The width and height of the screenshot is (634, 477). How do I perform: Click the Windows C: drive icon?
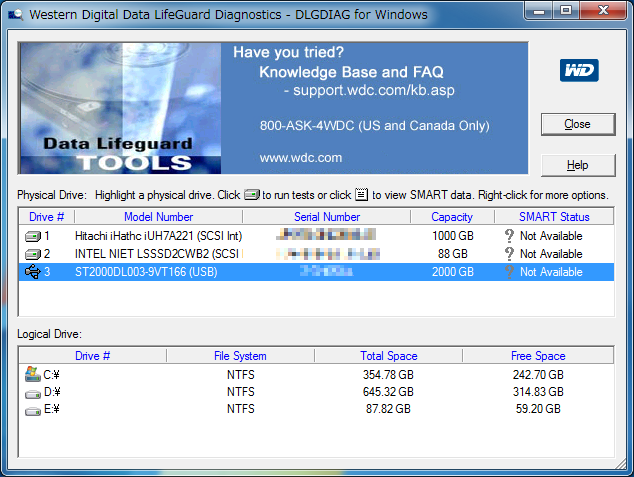tap(32, 374)
